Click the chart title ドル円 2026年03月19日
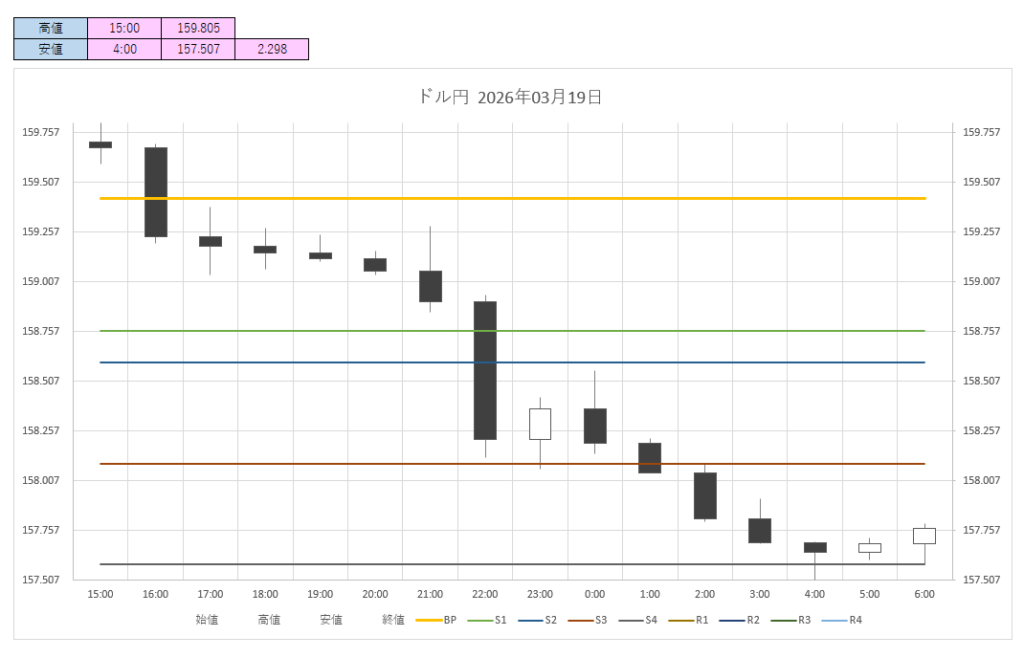Screen dimensions: 1024x658 [x=510, y=97]
